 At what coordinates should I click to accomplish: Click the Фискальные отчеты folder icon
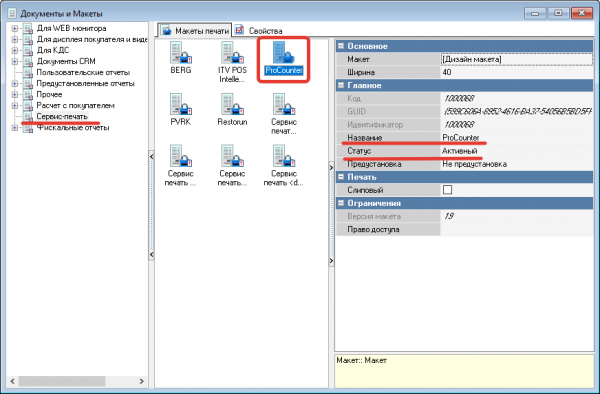click(x=28, y=128)
